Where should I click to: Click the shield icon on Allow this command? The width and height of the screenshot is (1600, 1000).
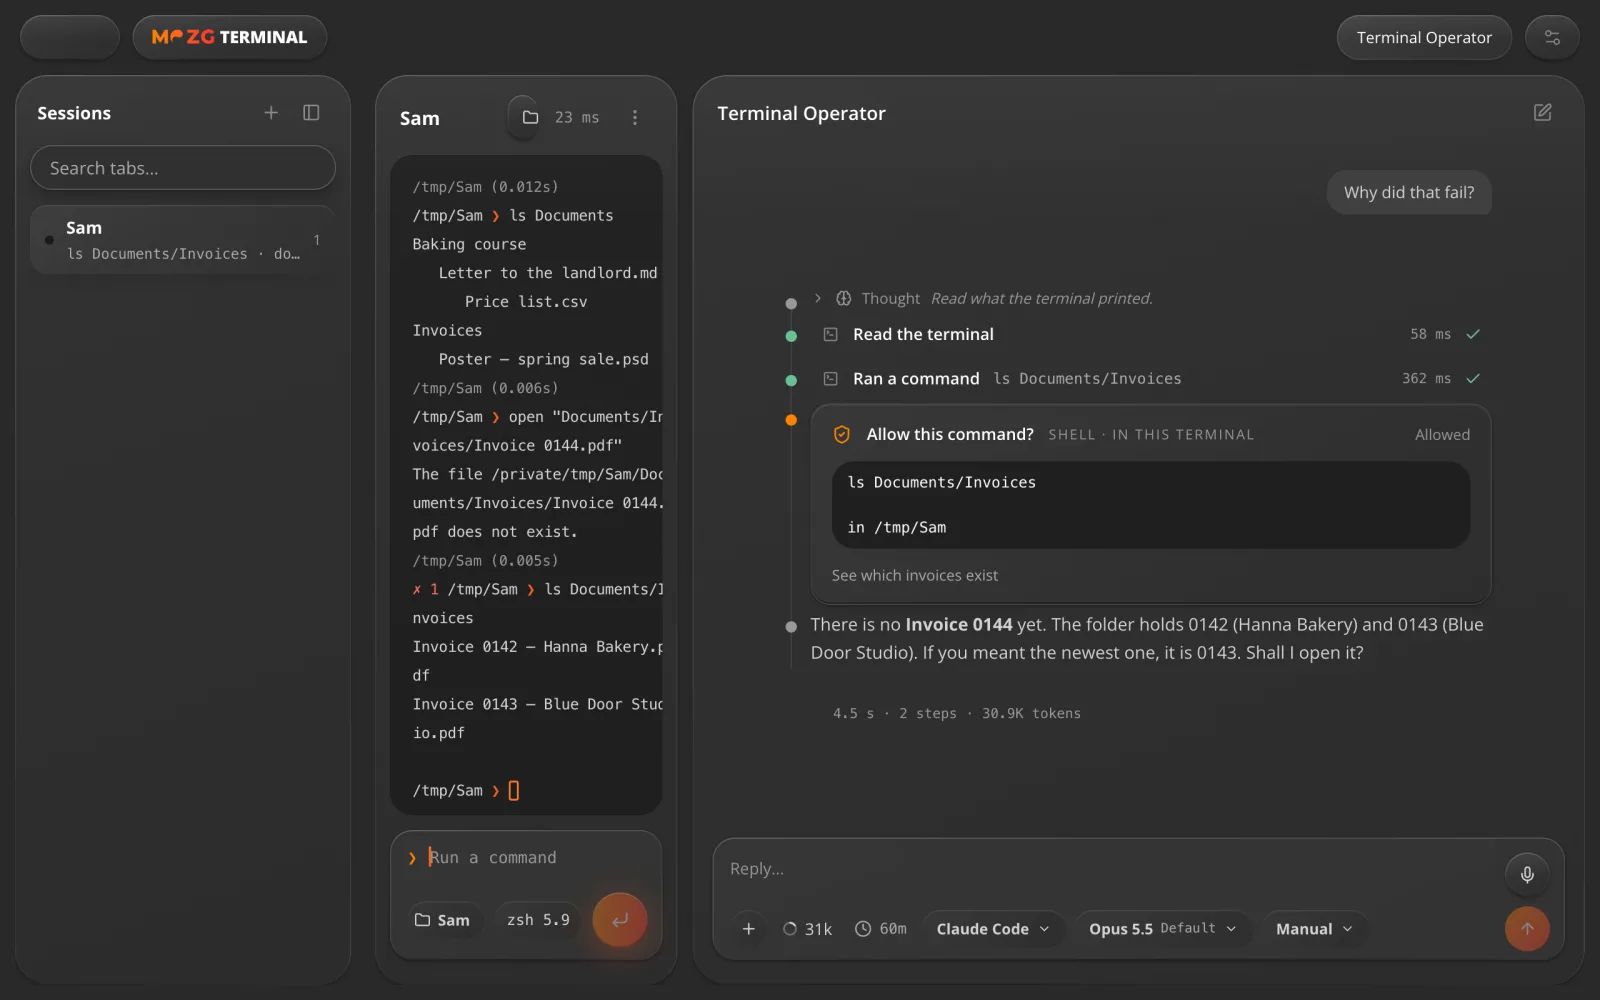(842, 434)
